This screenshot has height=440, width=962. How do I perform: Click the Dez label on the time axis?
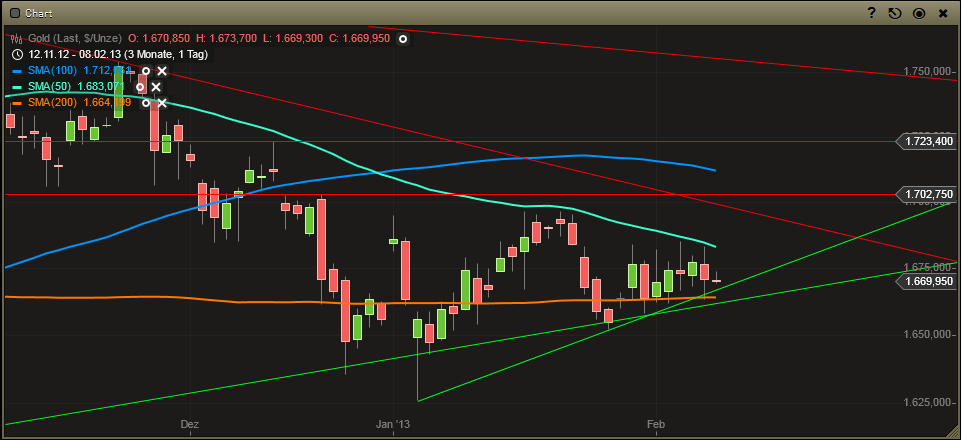click(x=190, y=424)
